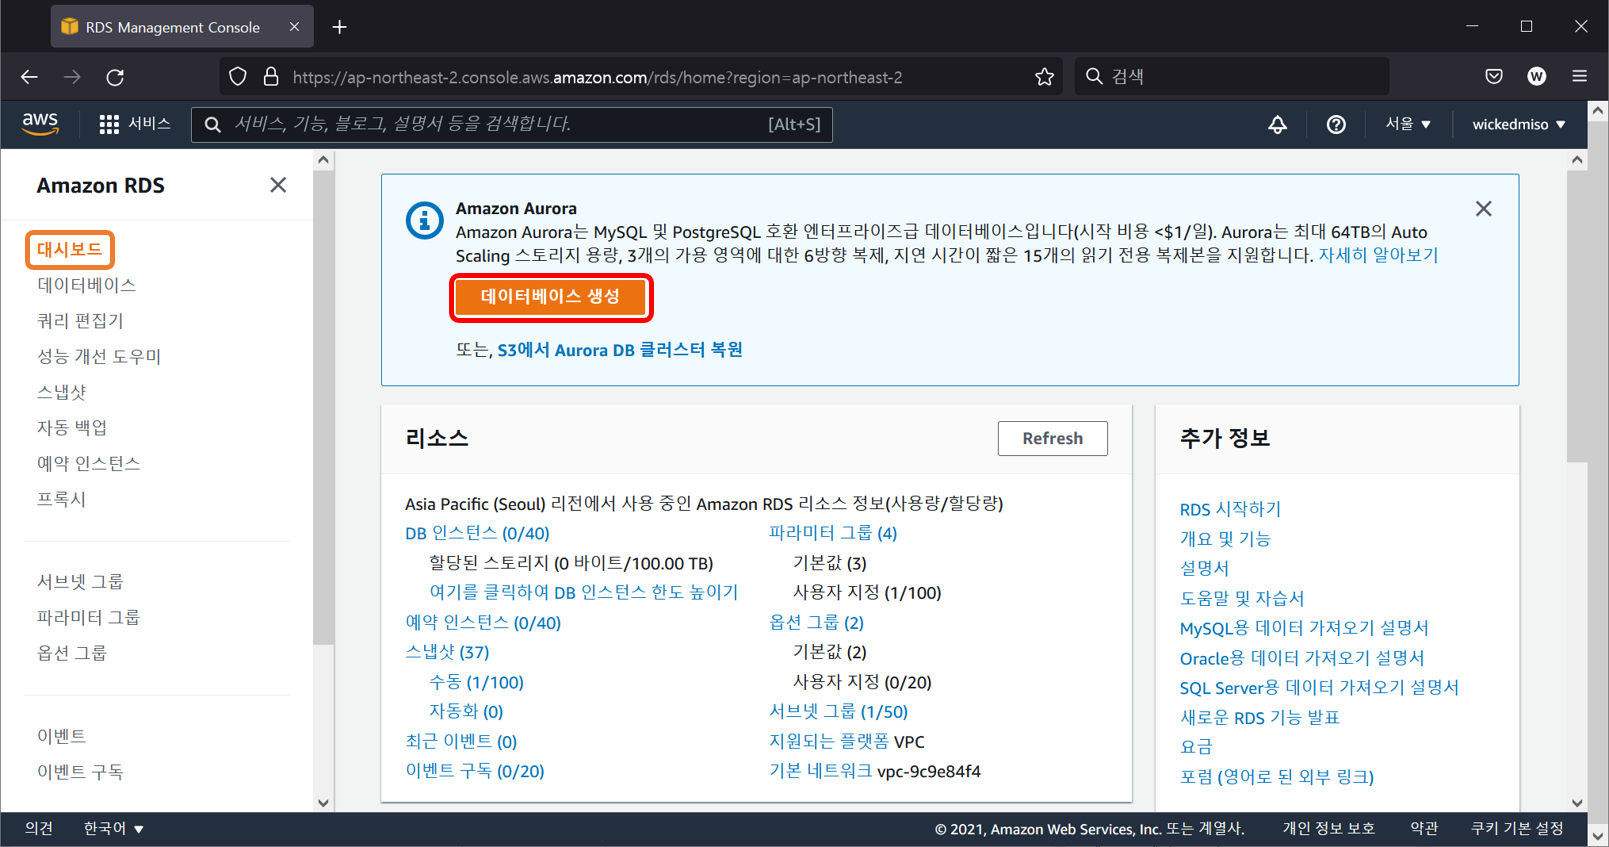
Task: Open the 이벤트 구독 (0/20) resource link
Action: coord(475,771)
